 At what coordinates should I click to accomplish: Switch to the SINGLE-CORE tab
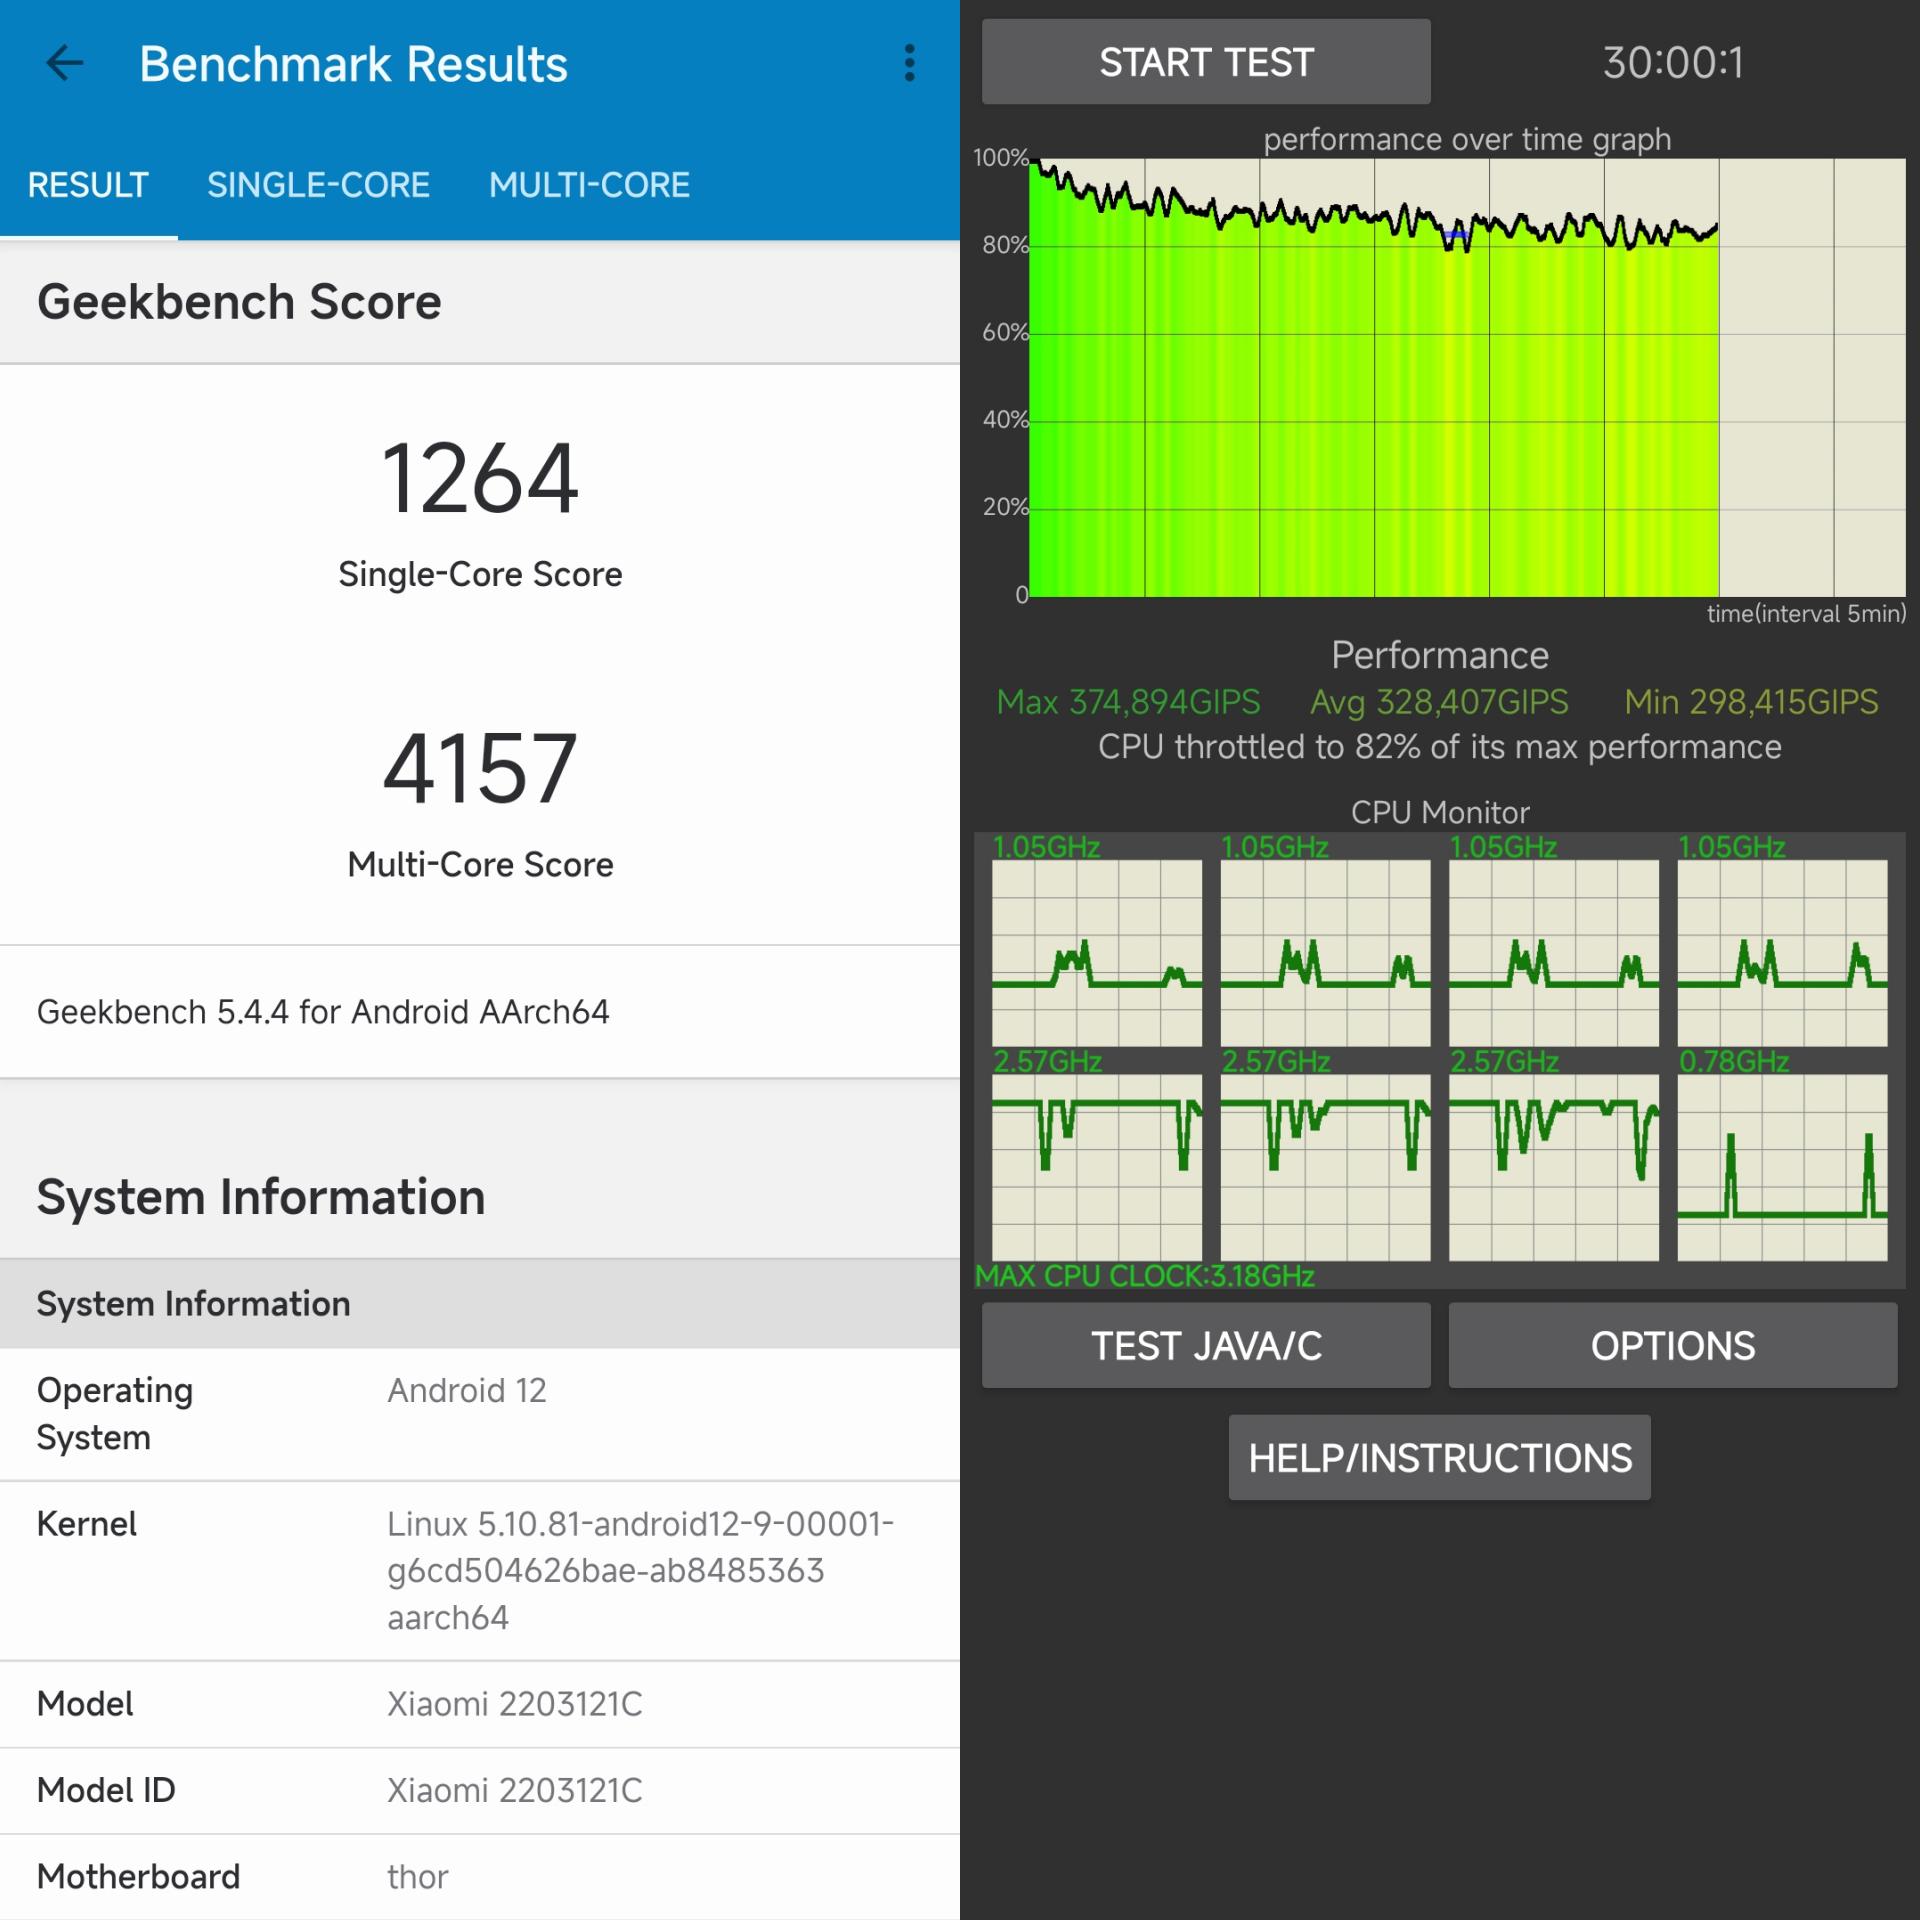tap(318, 185)
